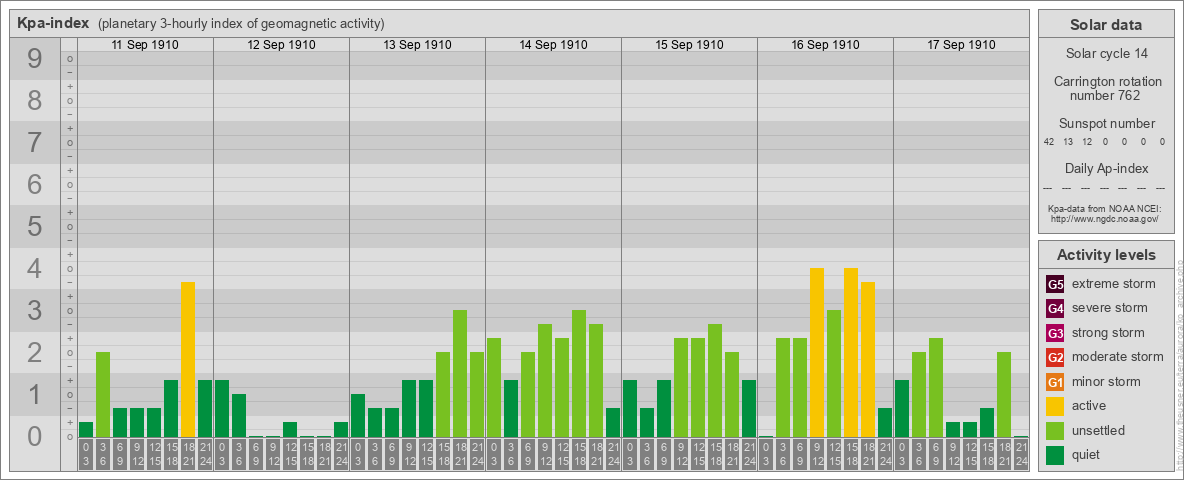Click Kp scale number 1

pyautogui.click(x=35, y=395)
